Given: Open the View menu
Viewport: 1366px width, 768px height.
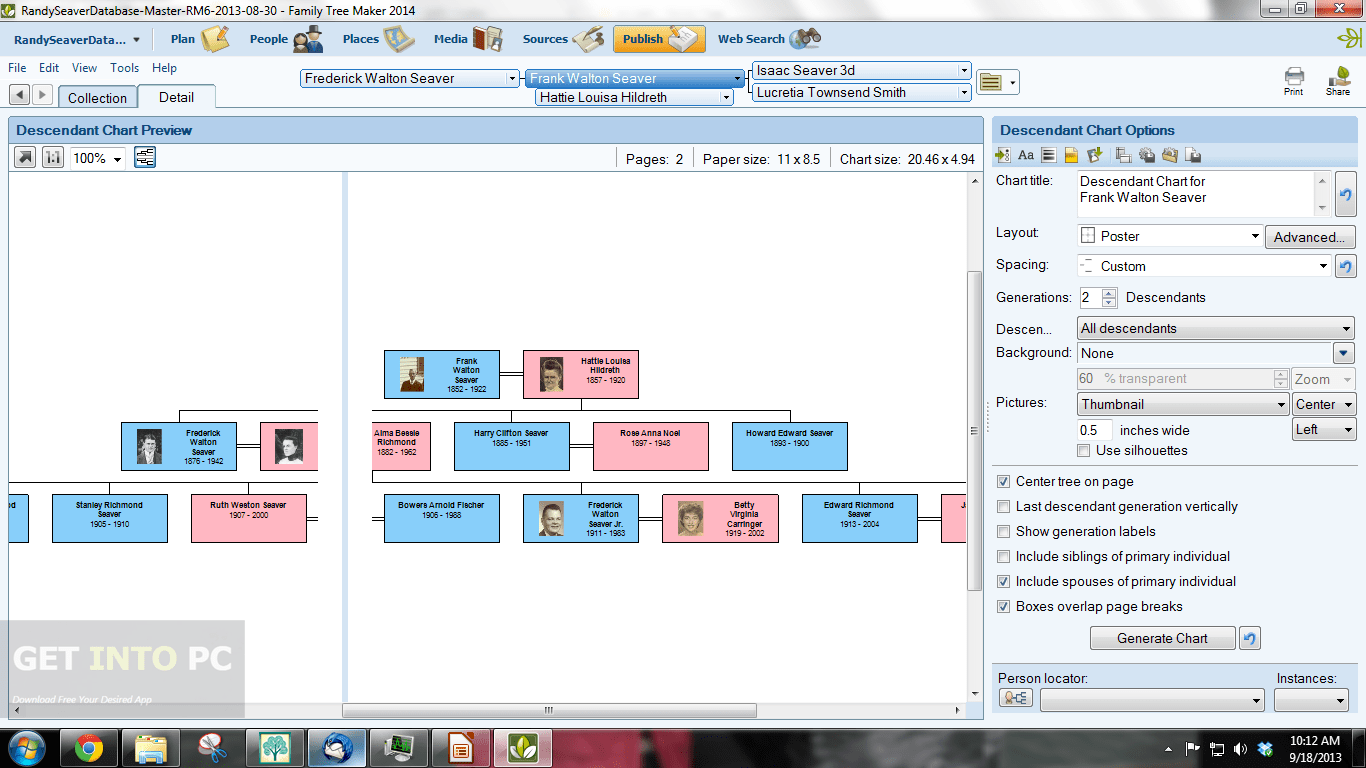Looking at the screenshot, I should coord(84,68).
